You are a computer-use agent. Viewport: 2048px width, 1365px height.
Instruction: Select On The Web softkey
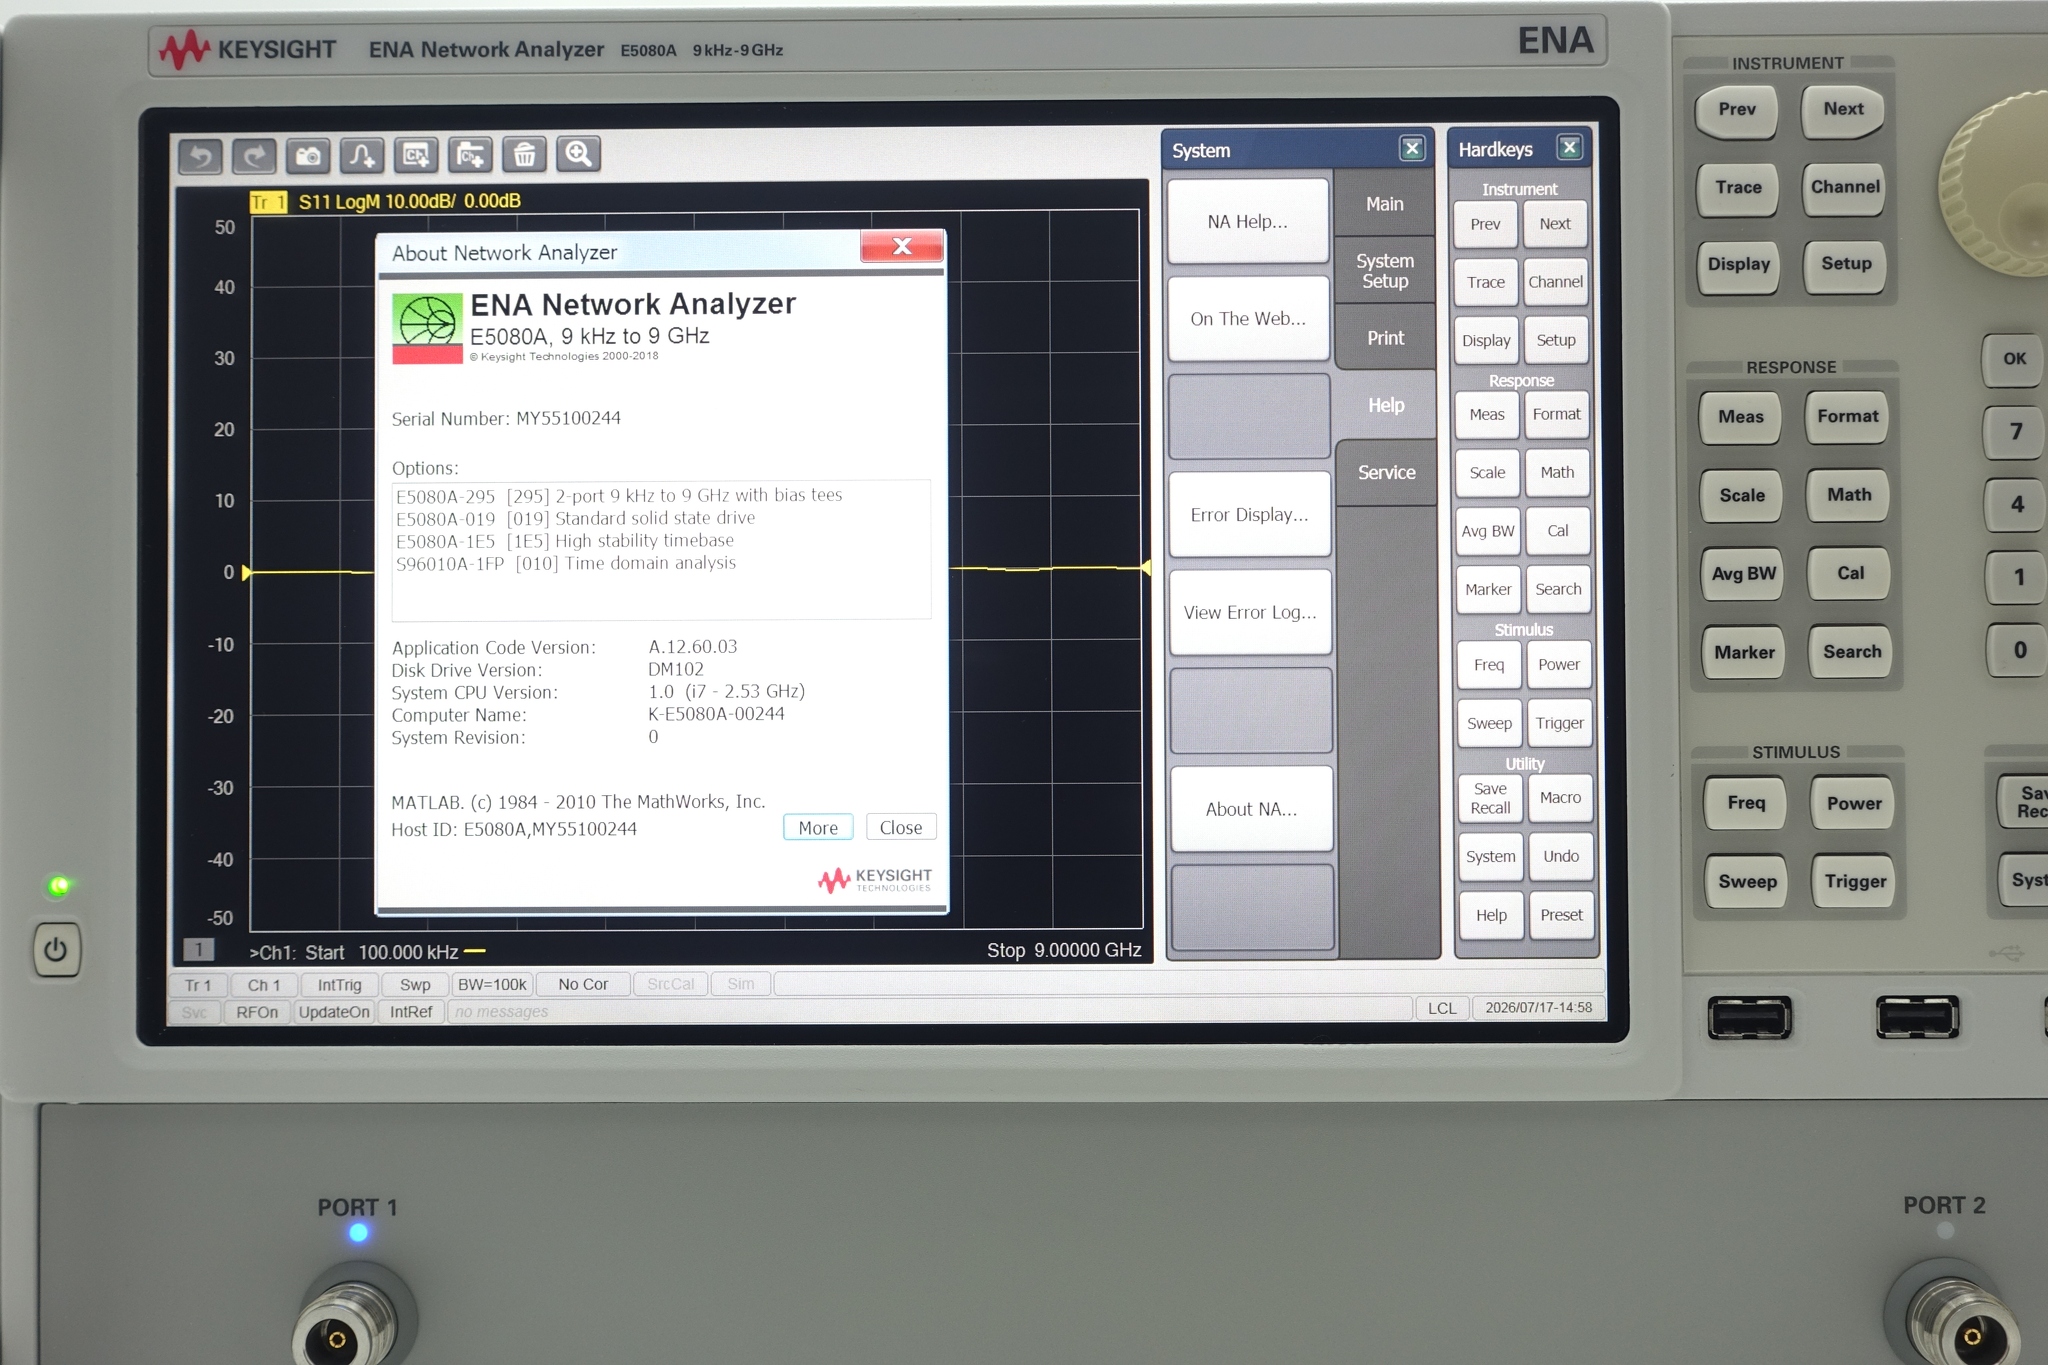pos(1248,318)
